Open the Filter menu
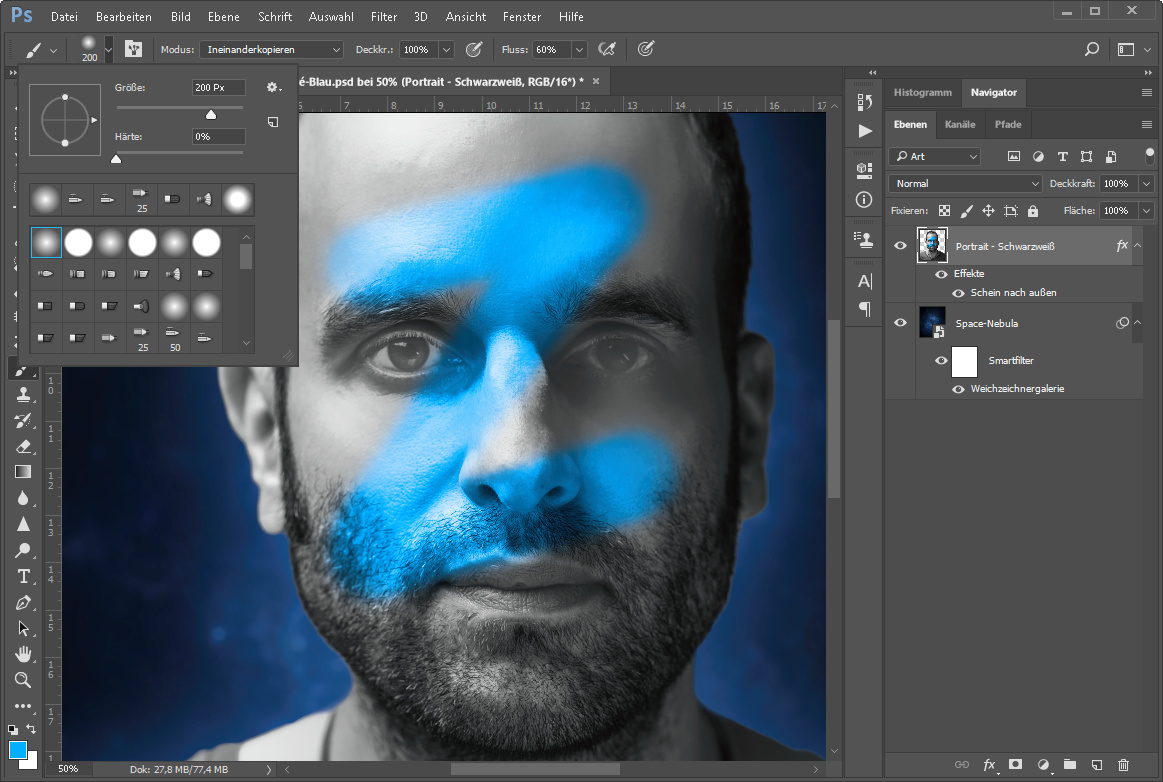 tap(383, 17)
